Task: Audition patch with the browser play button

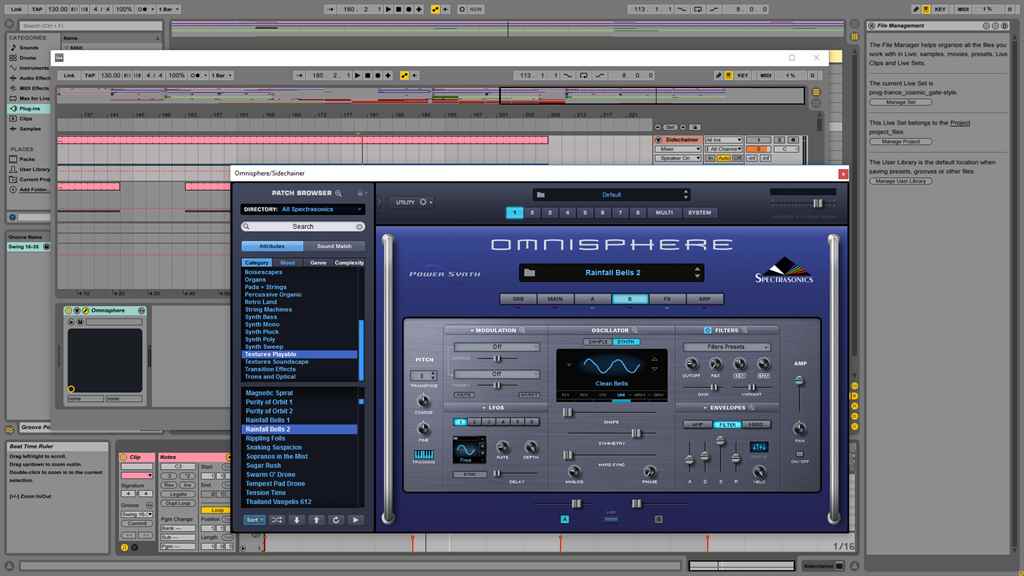Action: point(355,520)
